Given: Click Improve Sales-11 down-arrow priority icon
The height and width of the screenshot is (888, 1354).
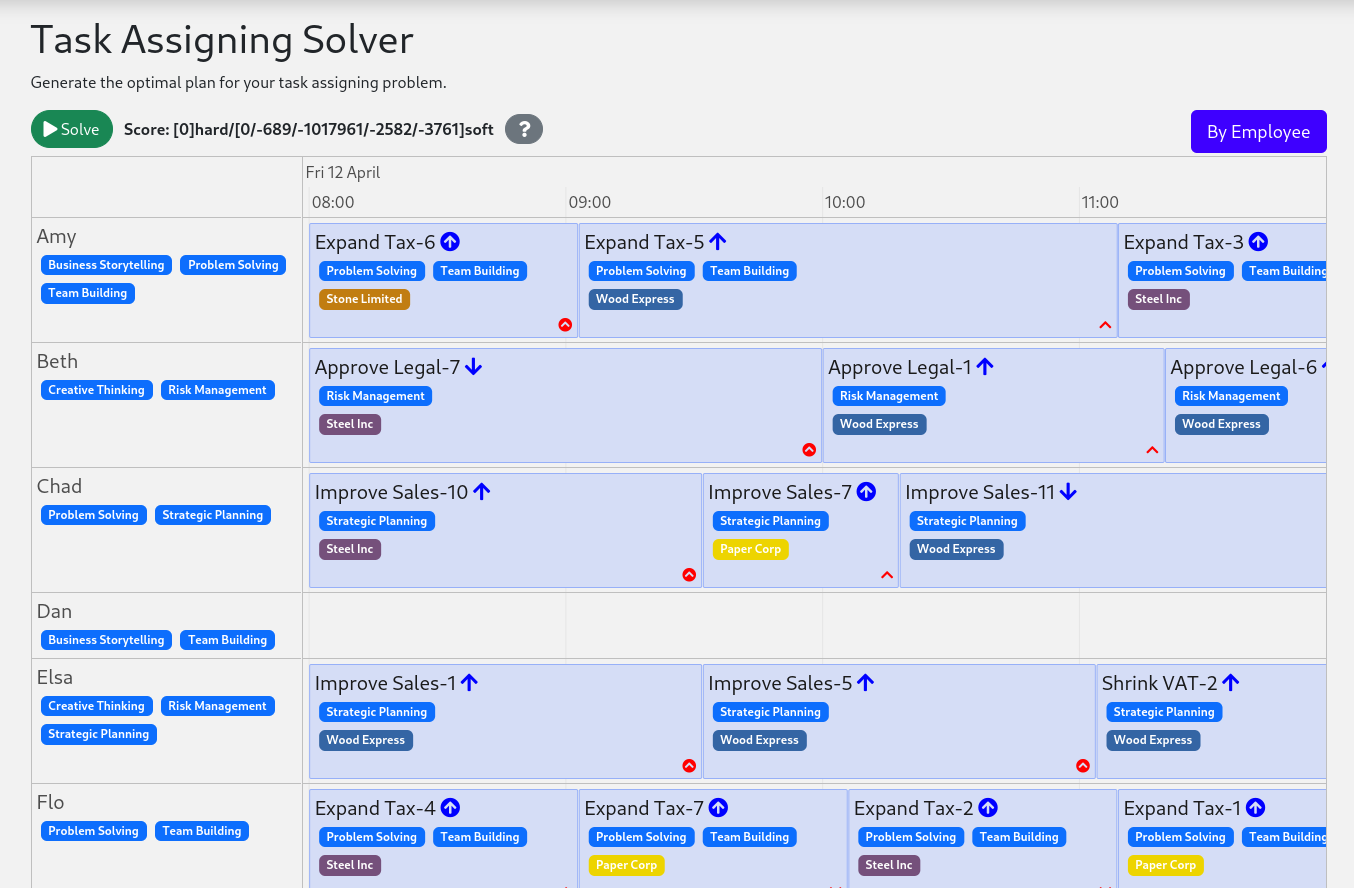Looking at the screenshot, I should [1069, 492].
